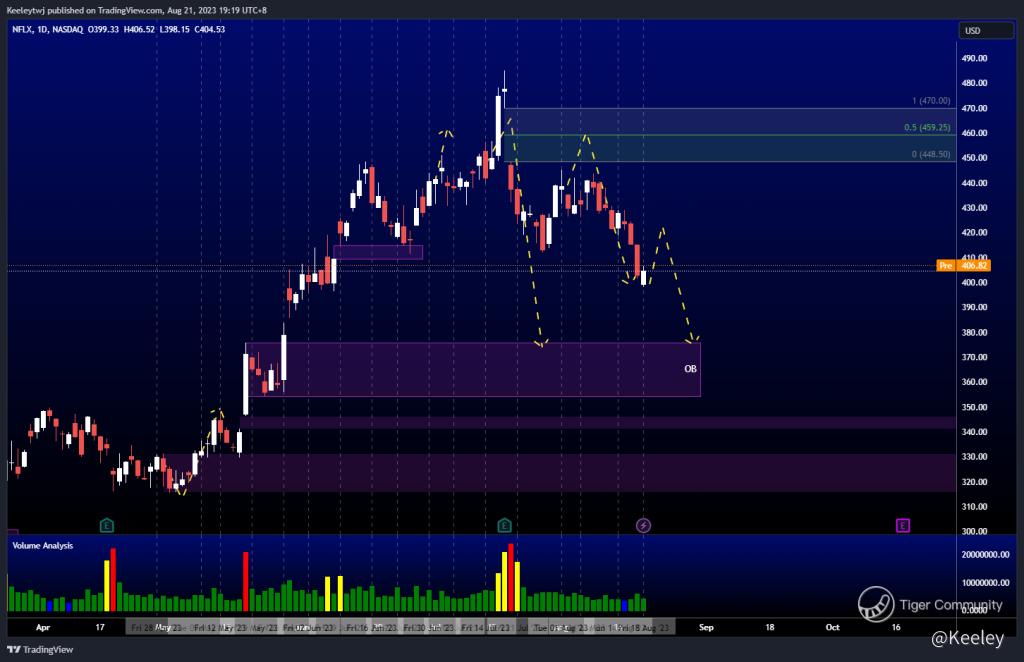1024x662 pixels.
Task: Click the 16 date label after Oct
Action: pos(896,627)
